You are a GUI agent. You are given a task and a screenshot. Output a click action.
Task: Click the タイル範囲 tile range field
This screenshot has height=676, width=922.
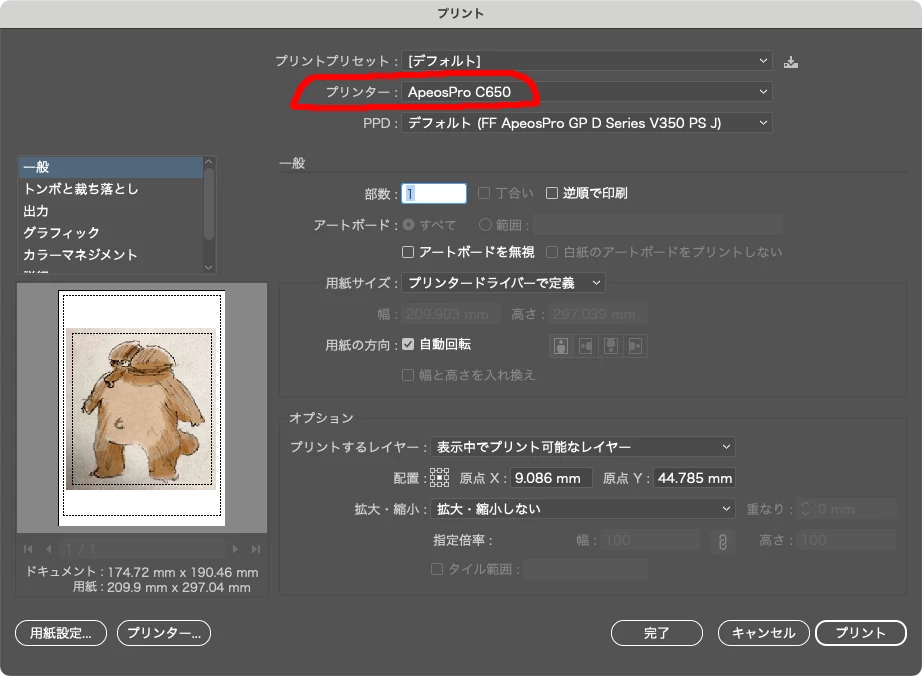[x=586, y=569]
